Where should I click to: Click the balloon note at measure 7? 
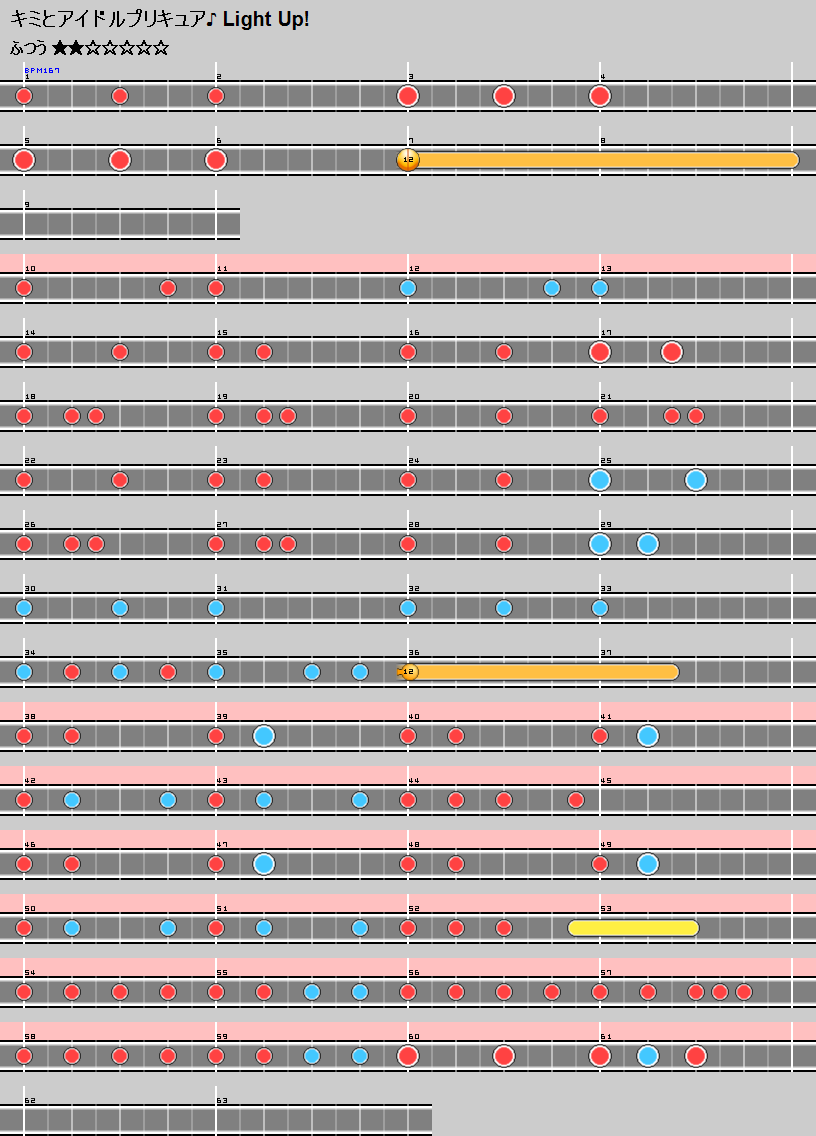click(x=407, y=160)
